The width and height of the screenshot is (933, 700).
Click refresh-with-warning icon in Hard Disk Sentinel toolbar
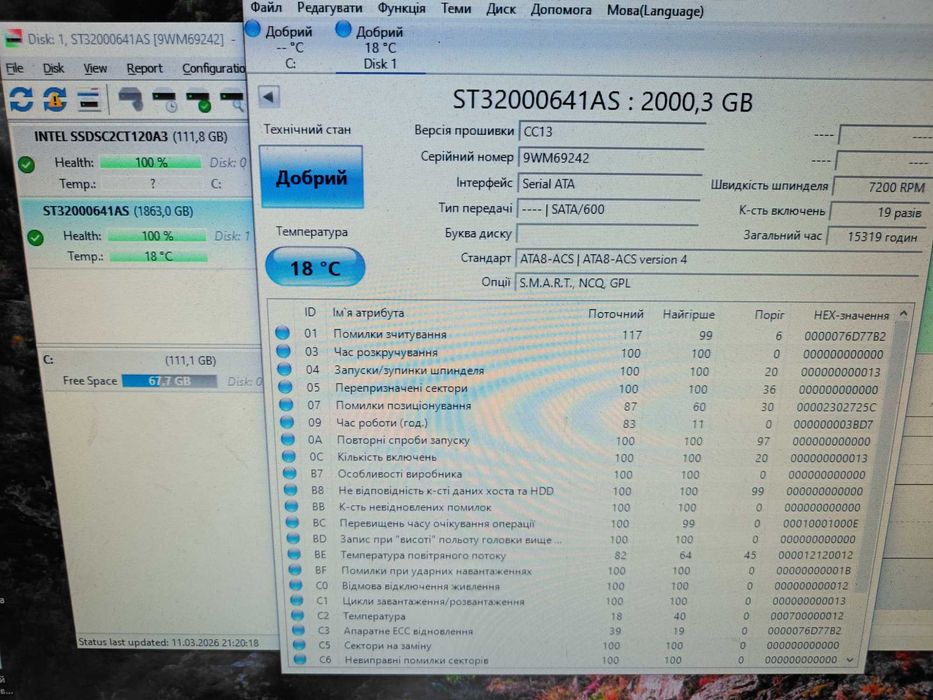point(55,99)
